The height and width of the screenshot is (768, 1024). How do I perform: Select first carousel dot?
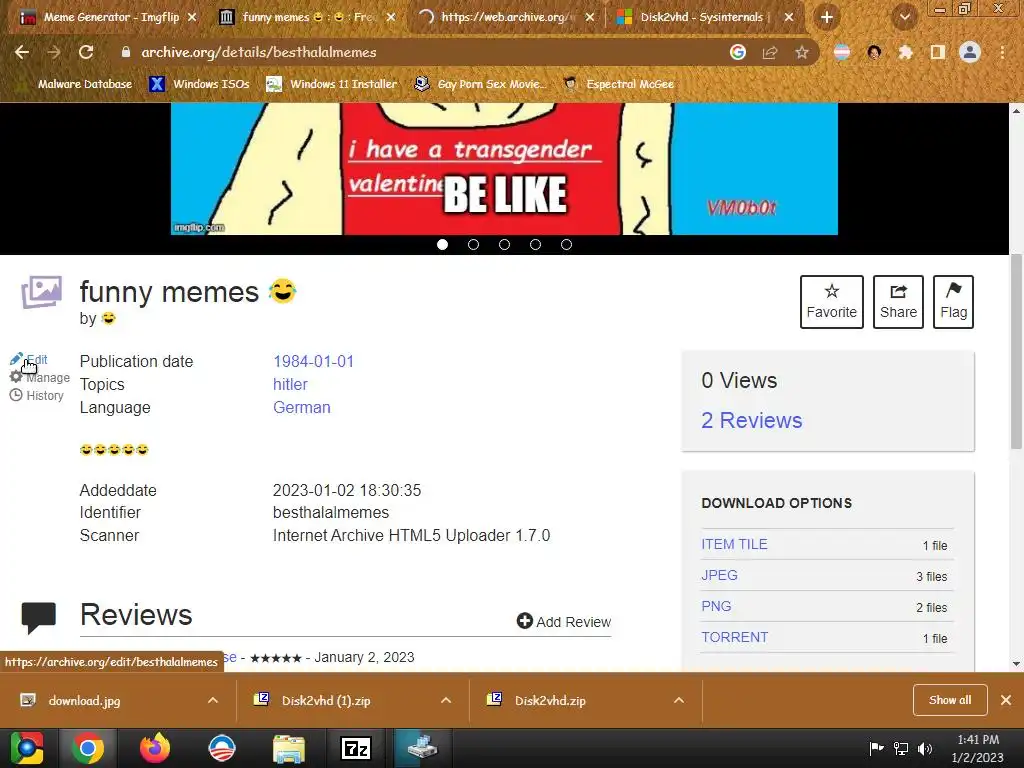point(443,244)
